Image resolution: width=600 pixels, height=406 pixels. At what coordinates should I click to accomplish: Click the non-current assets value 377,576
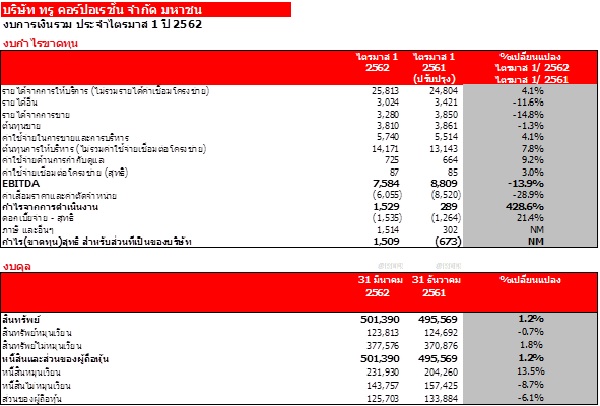pyautogui.click(x=383, y=346)
